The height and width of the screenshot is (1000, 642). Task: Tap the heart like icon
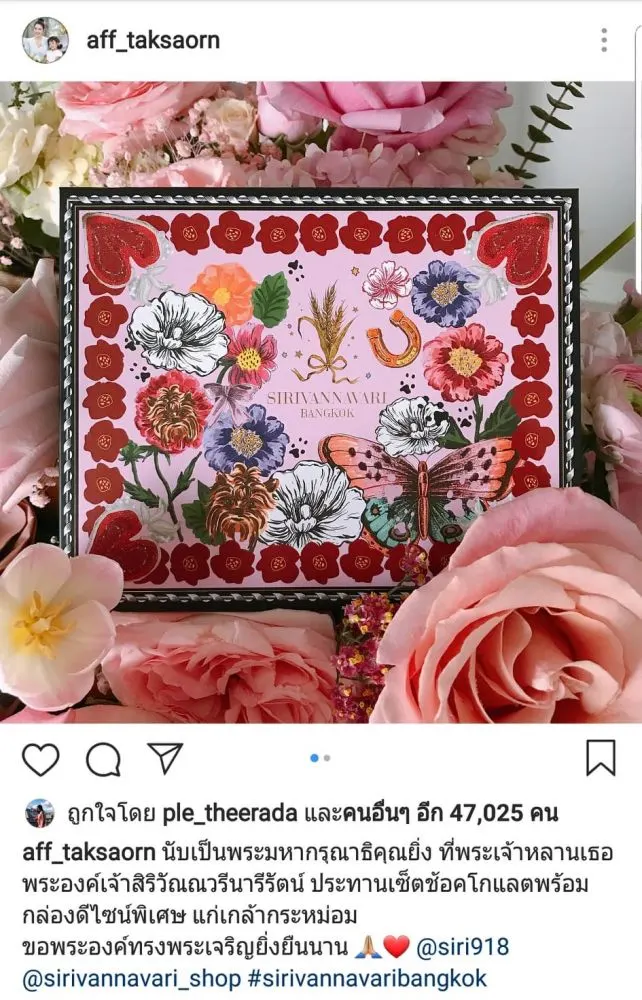(x=41, y=759)
